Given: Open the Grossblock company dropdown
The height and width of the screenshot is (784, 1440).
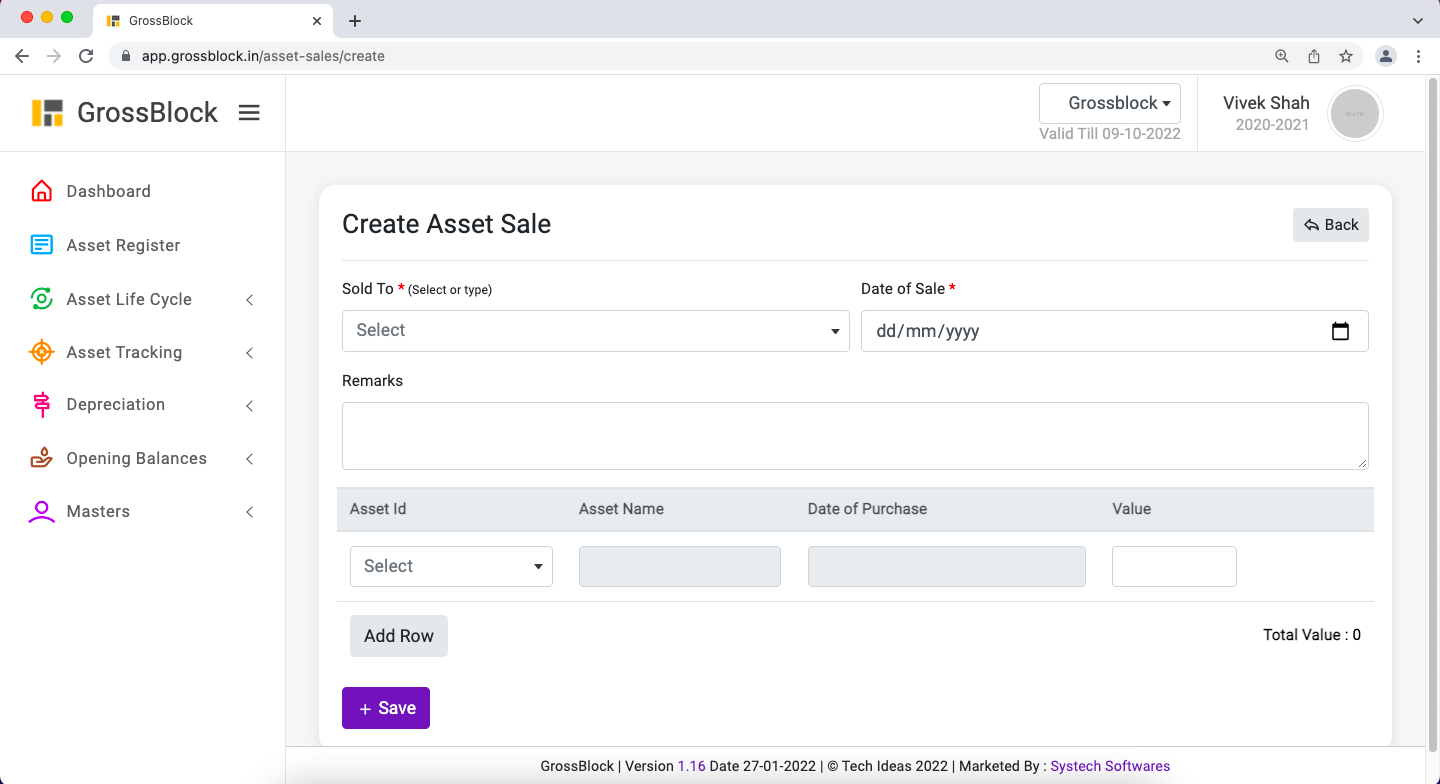Looking at the screenshot, I should click(x=1110, y=103).
